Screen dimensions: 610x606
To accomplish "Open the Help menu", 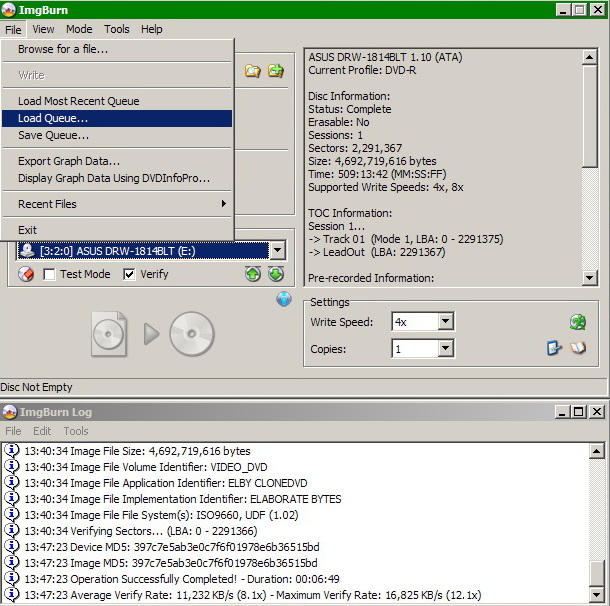I will pos(152,29).
